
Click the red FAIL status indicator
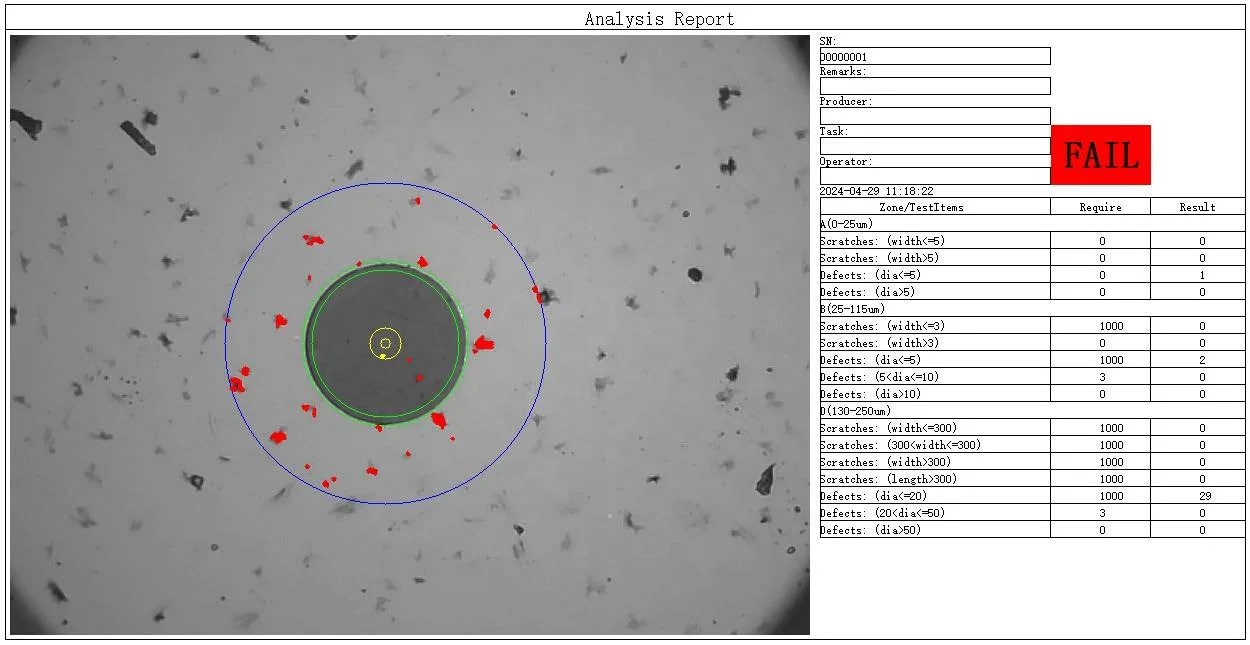pyautogui.click(x=1100, y=155)
